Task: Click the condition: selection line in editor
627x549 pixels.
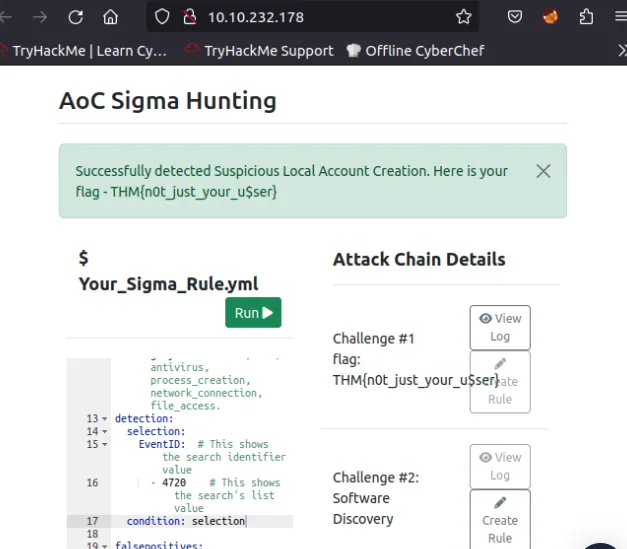Action: (186, 521)
